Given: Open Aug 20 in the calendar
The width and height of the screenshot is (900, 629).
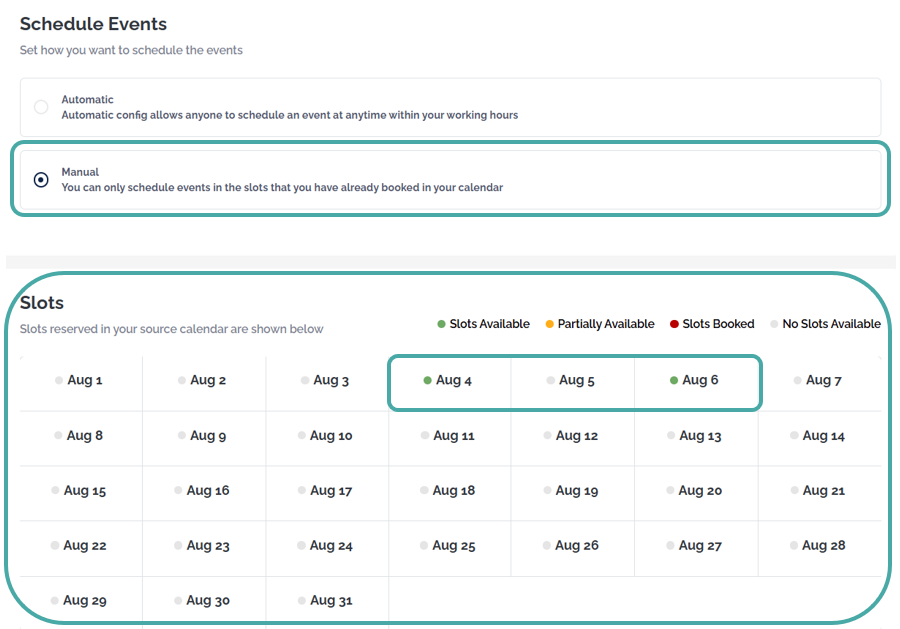Looking at the screenshot, I should [695, 491].
